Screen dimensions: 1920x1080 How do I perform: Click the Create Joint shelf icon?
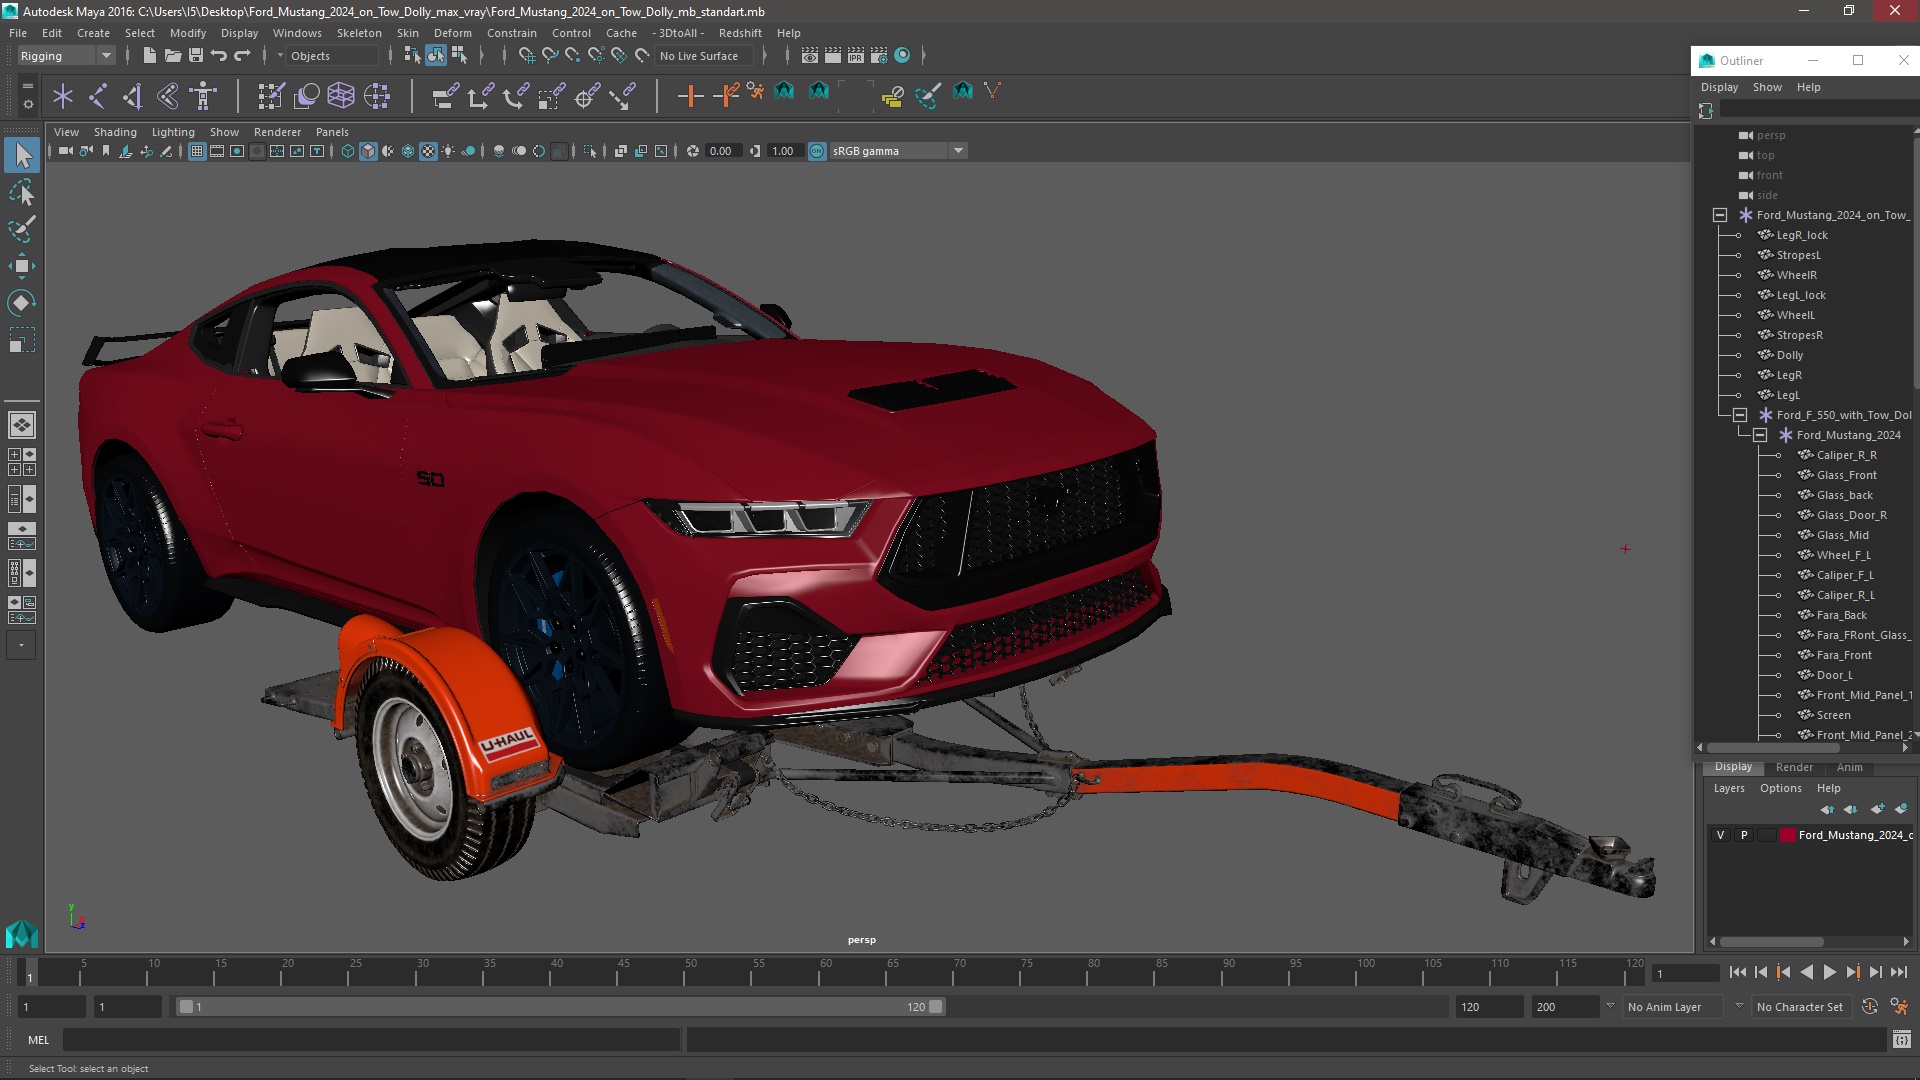click(x=98, y=96)
